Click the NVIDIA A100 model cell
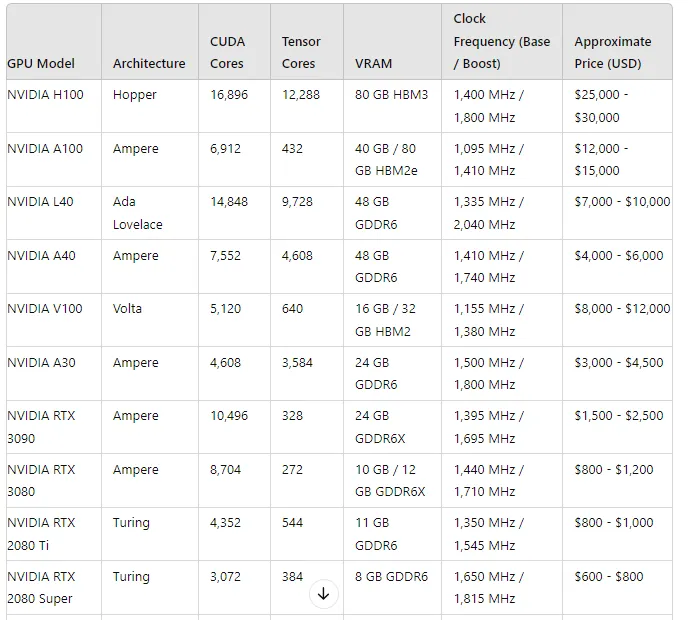692x620 pixels. click(x=45, y=149)
